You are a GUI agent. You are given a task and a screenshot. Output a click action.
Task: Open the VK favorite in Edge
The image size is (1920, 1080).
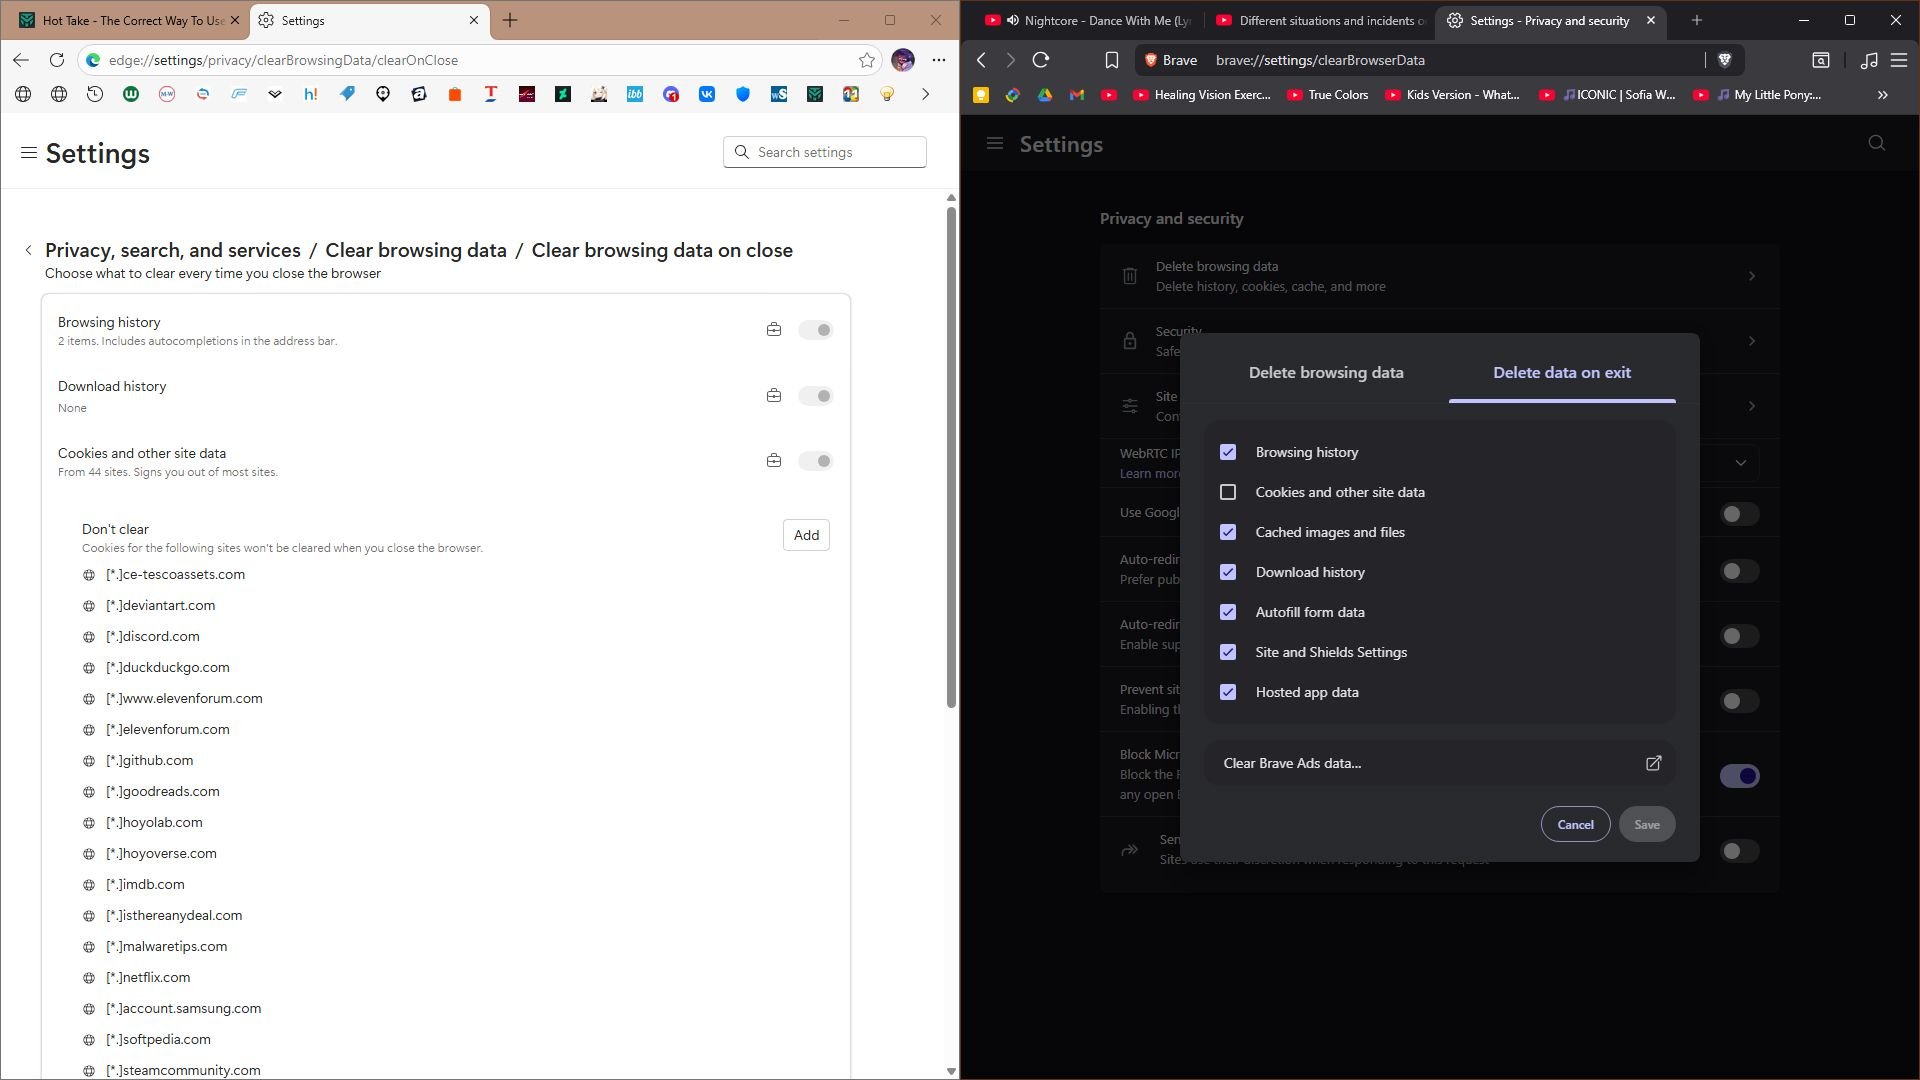pyautogui.click(x=707, y=94)
